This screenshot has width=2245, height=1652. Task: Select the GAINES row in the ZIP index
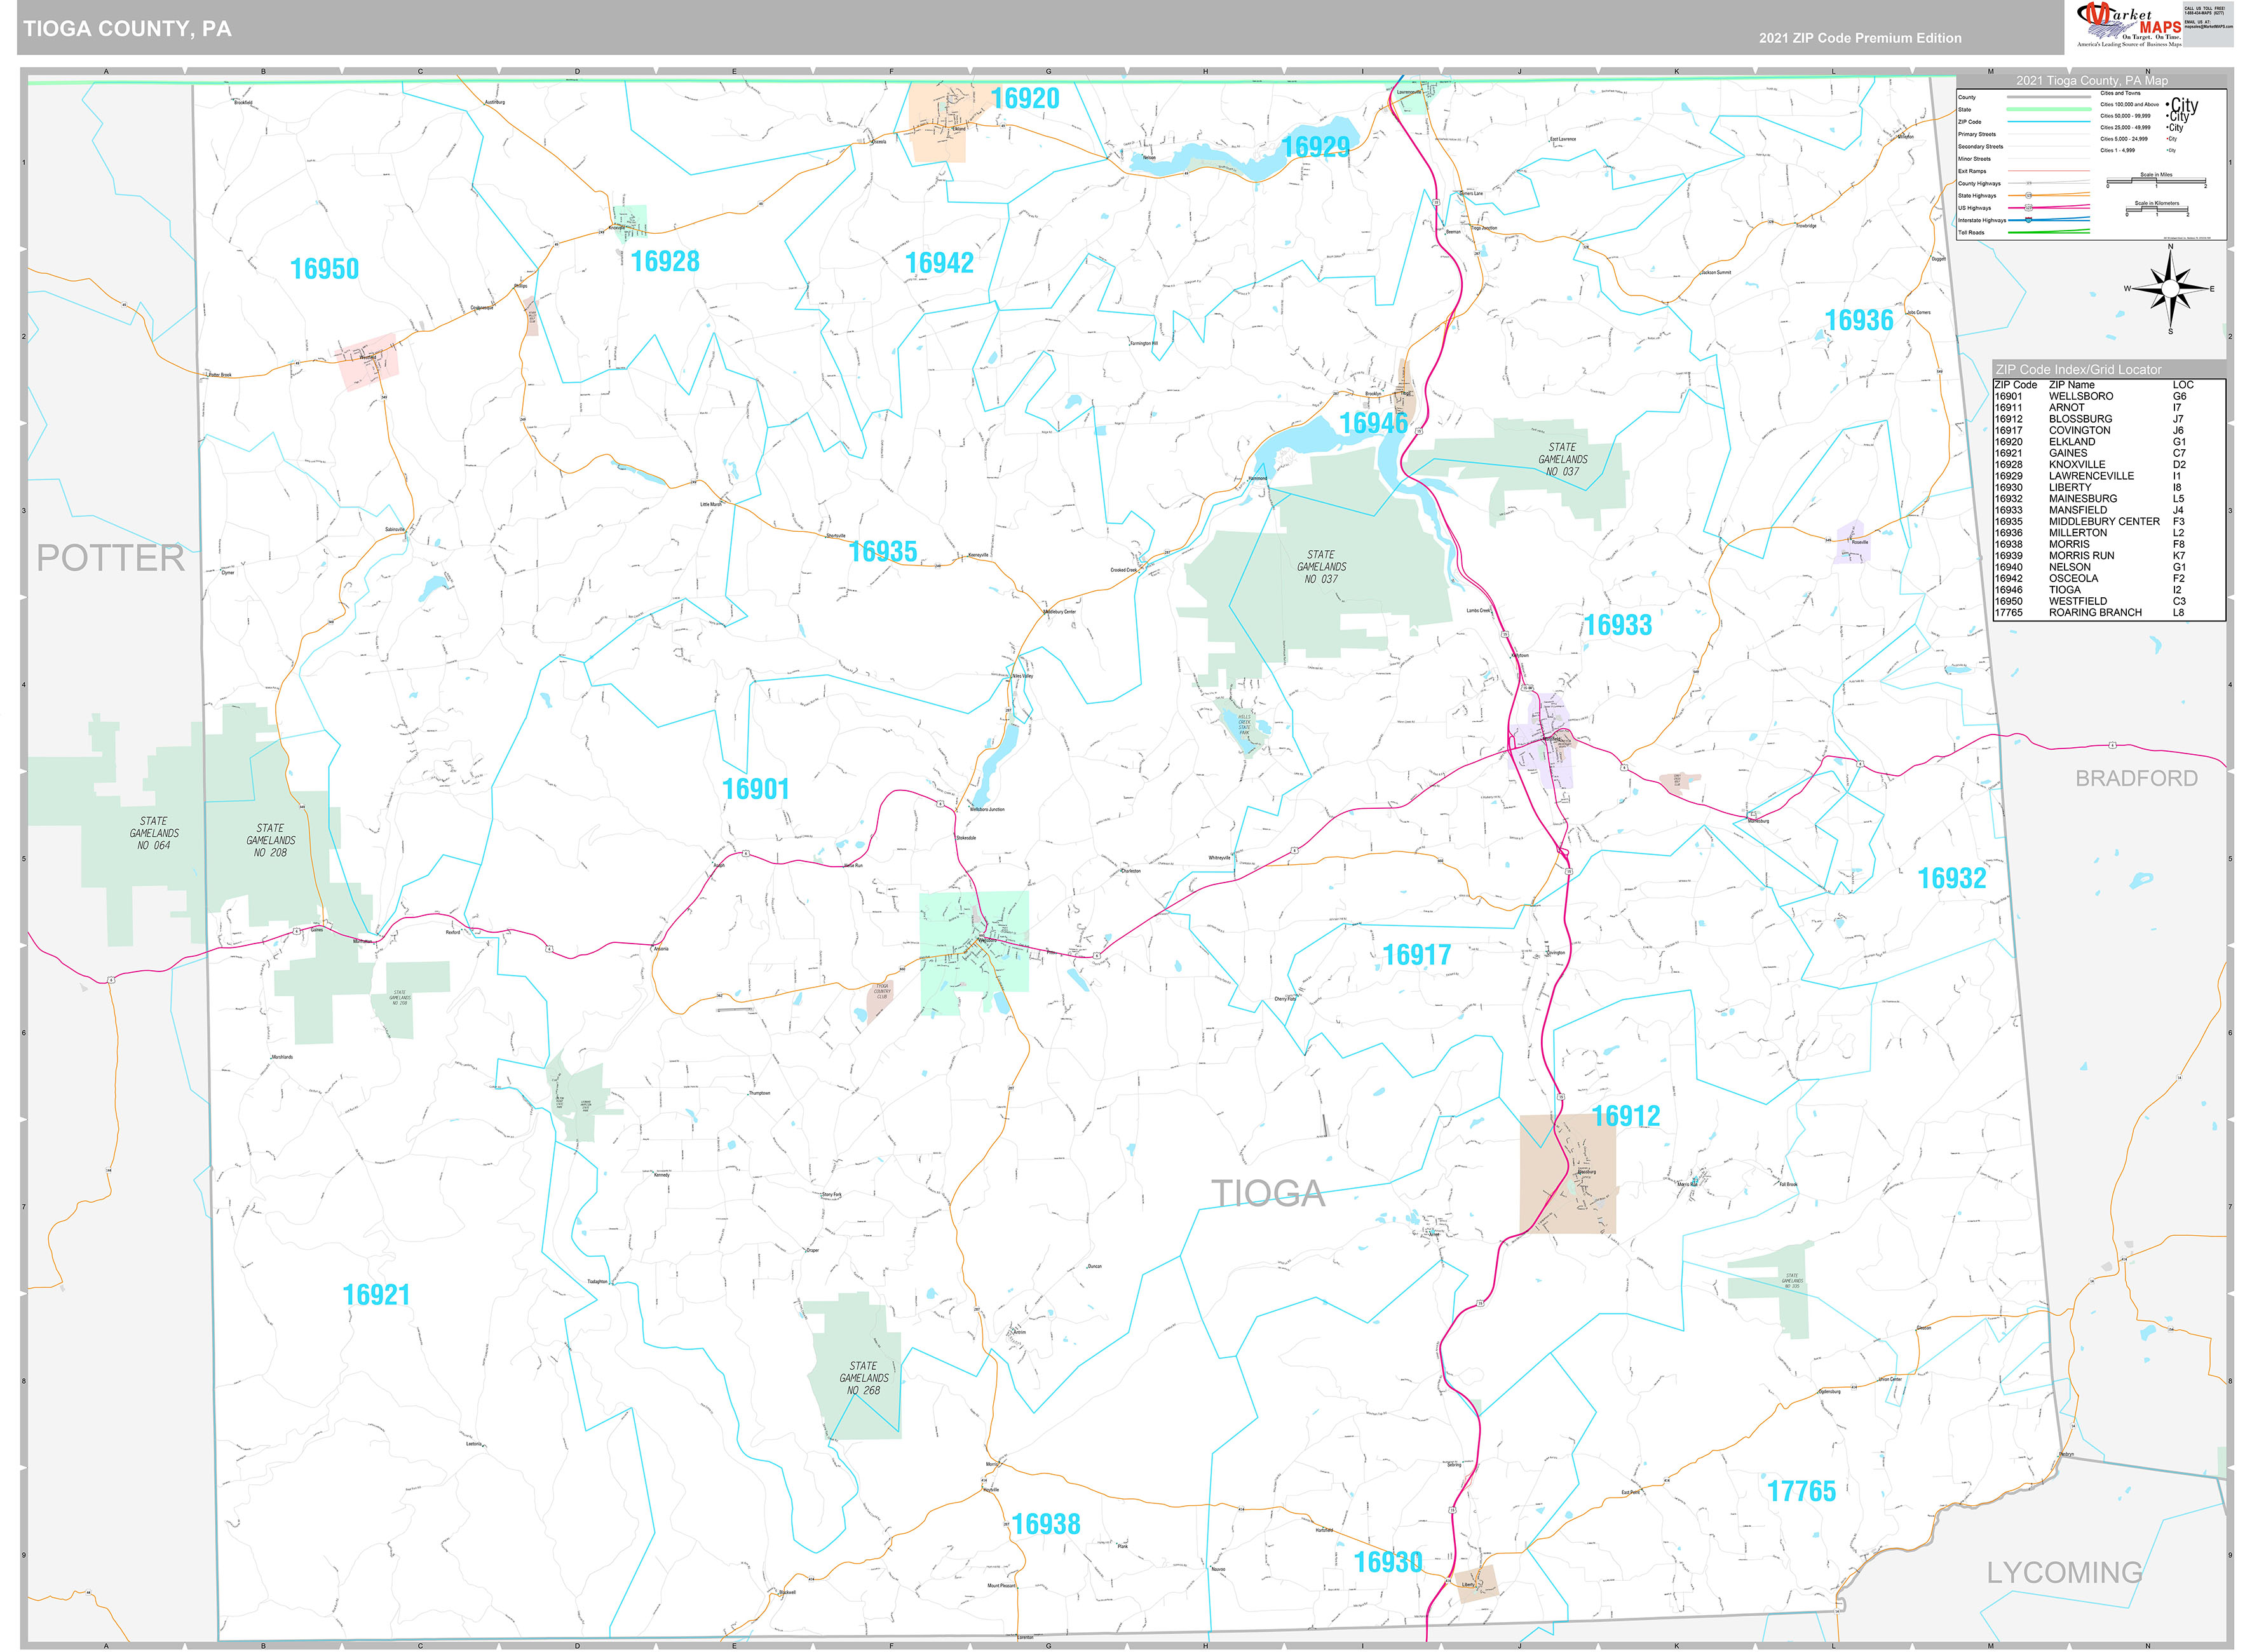(2109, 454)
